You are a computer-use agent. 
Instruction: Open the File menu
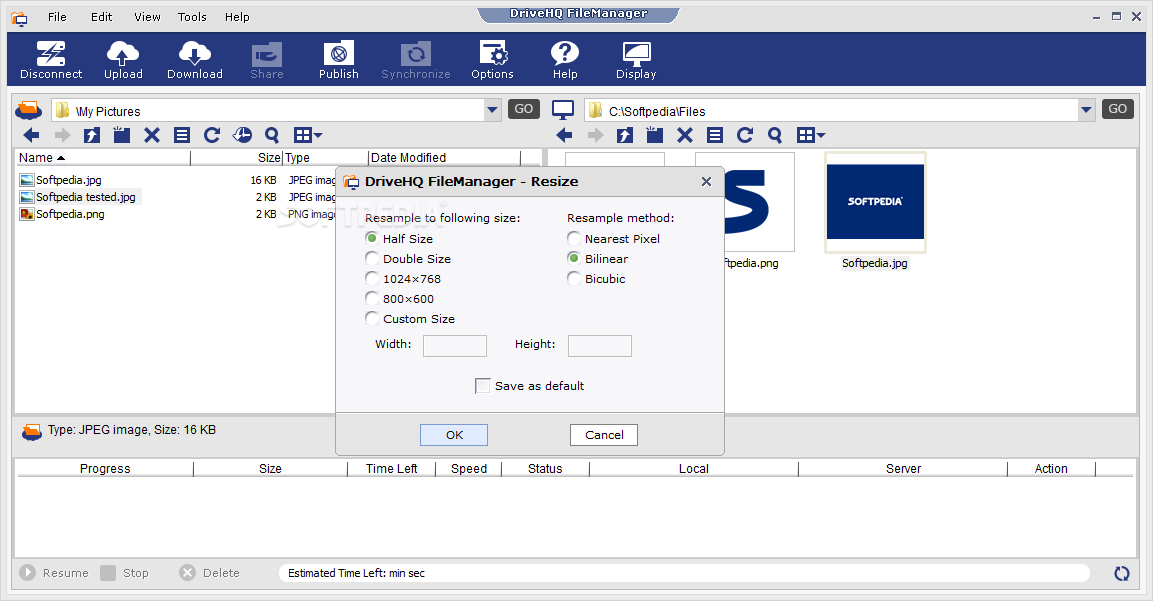(57, 17)
